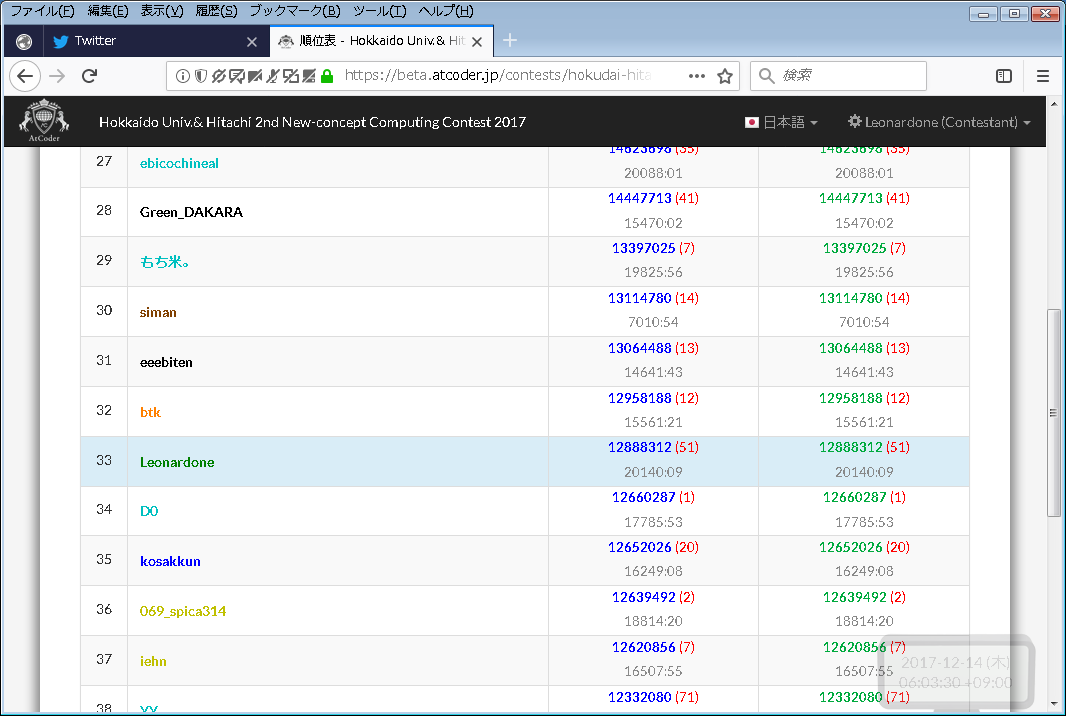Click the globe icon pinned tab
1066x716 pixels.
coord(24,41)
